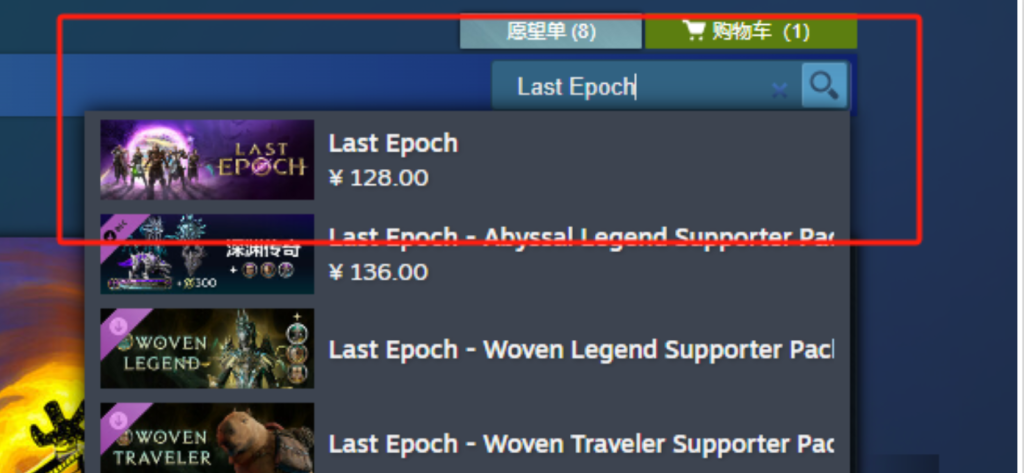1024x473 pixels.
Task: Click the magnifying glass search button
Action: 824,85
